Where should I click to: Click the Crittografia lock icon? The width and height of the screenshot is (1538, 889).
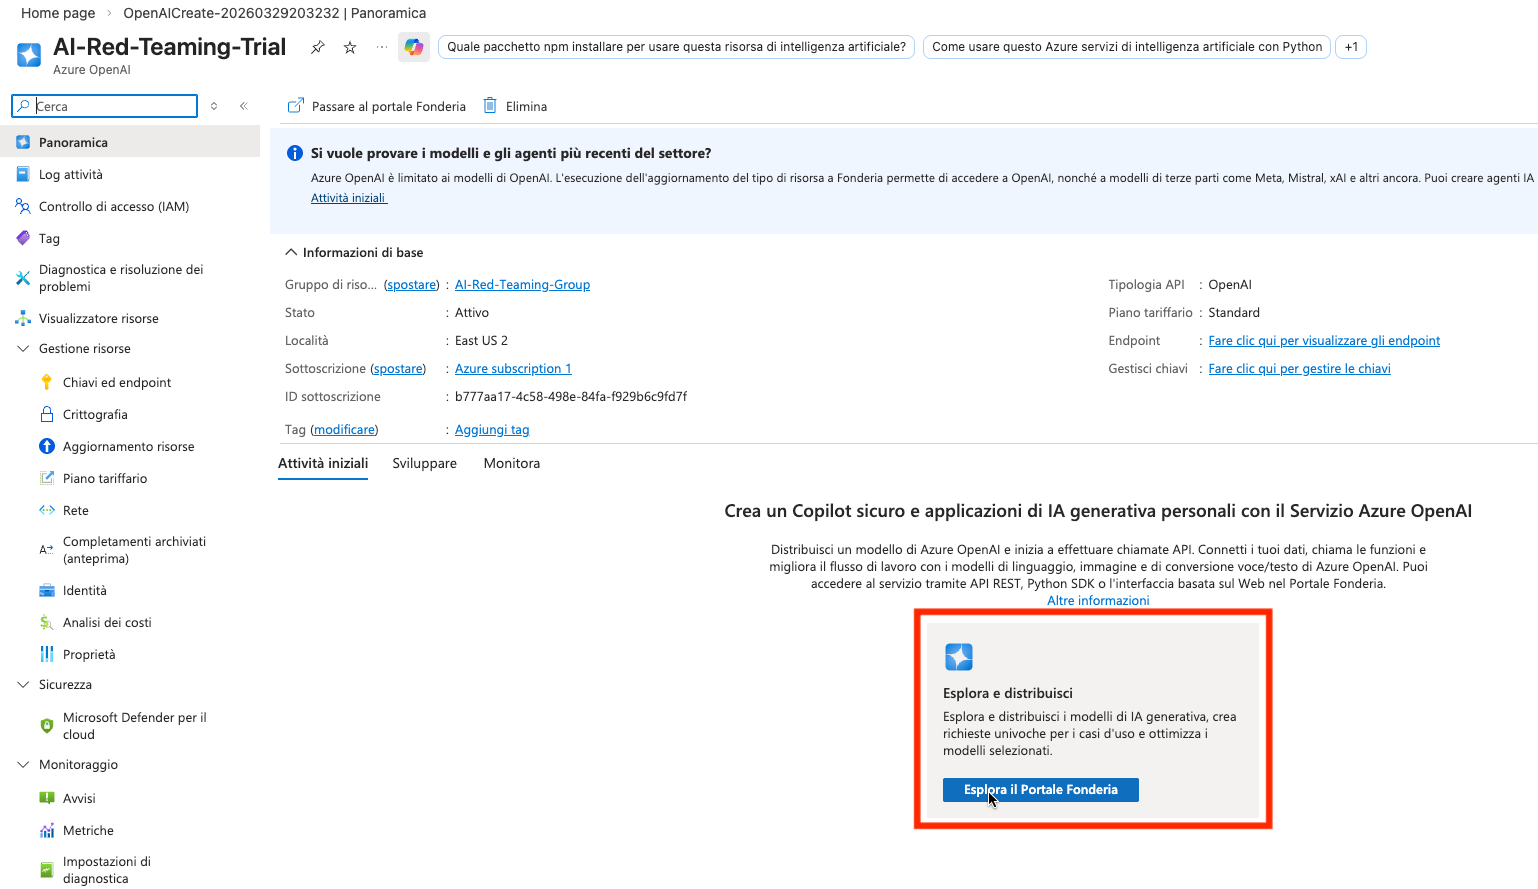coord(47,415)
